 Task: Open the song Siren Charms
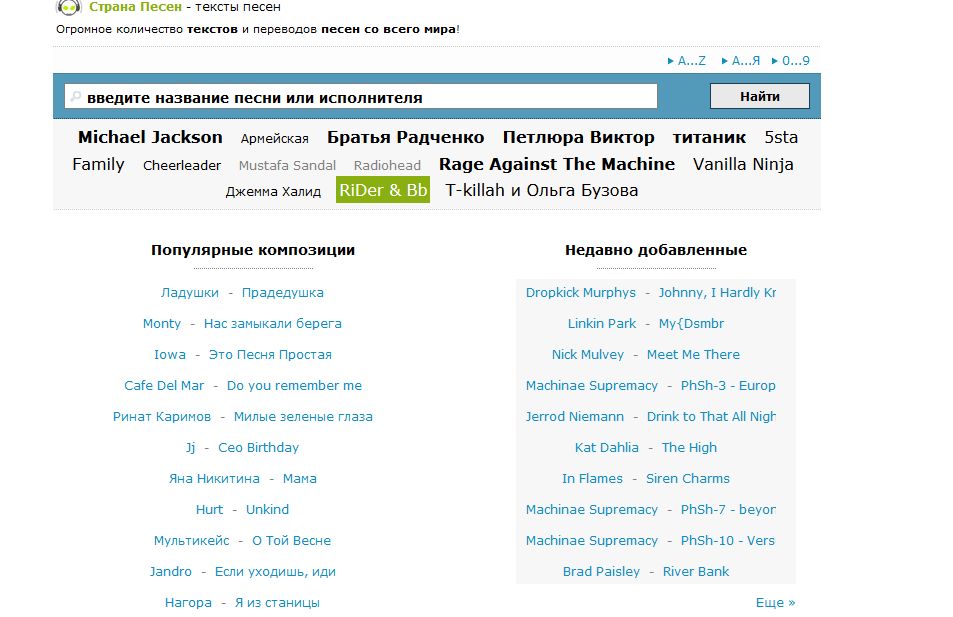coord(688,478)
